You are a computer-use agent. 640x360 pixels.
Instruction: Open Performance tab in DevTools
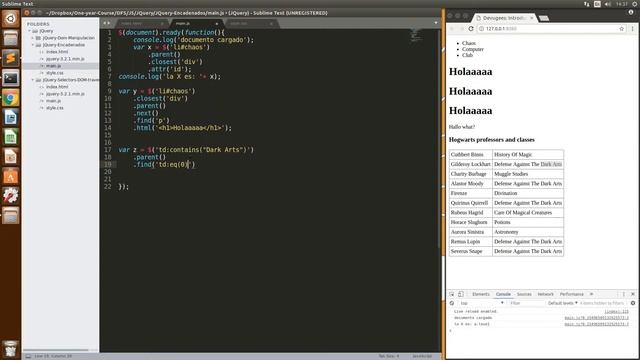572,294
